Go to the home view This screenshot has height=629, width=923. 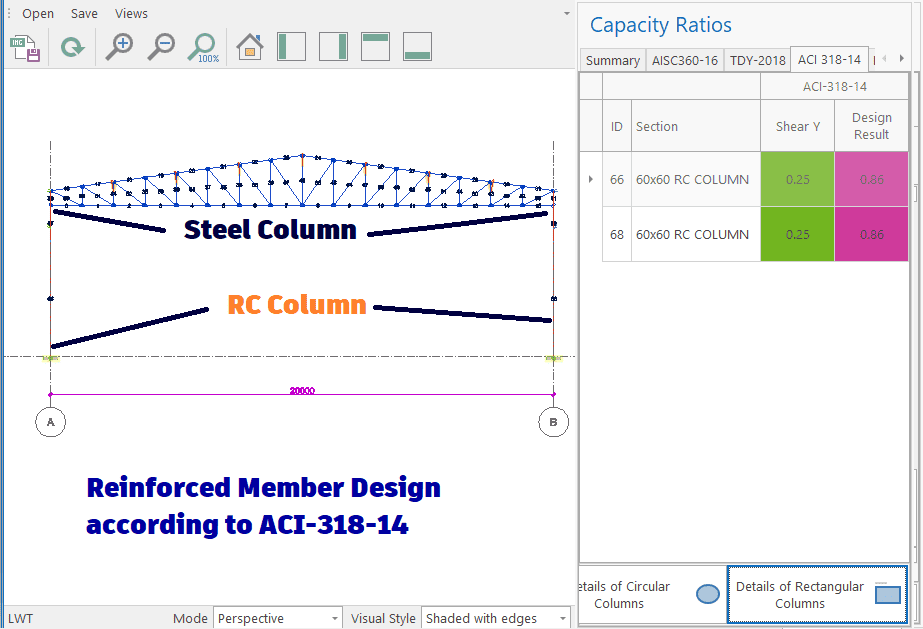[249, 47]
